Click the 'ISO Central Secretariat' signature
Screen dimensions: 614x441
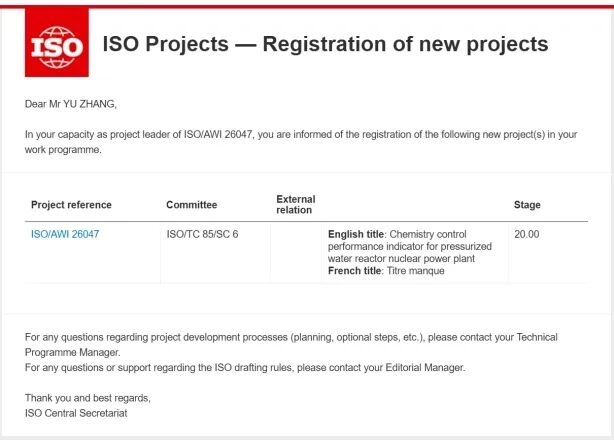coord(76,411)
